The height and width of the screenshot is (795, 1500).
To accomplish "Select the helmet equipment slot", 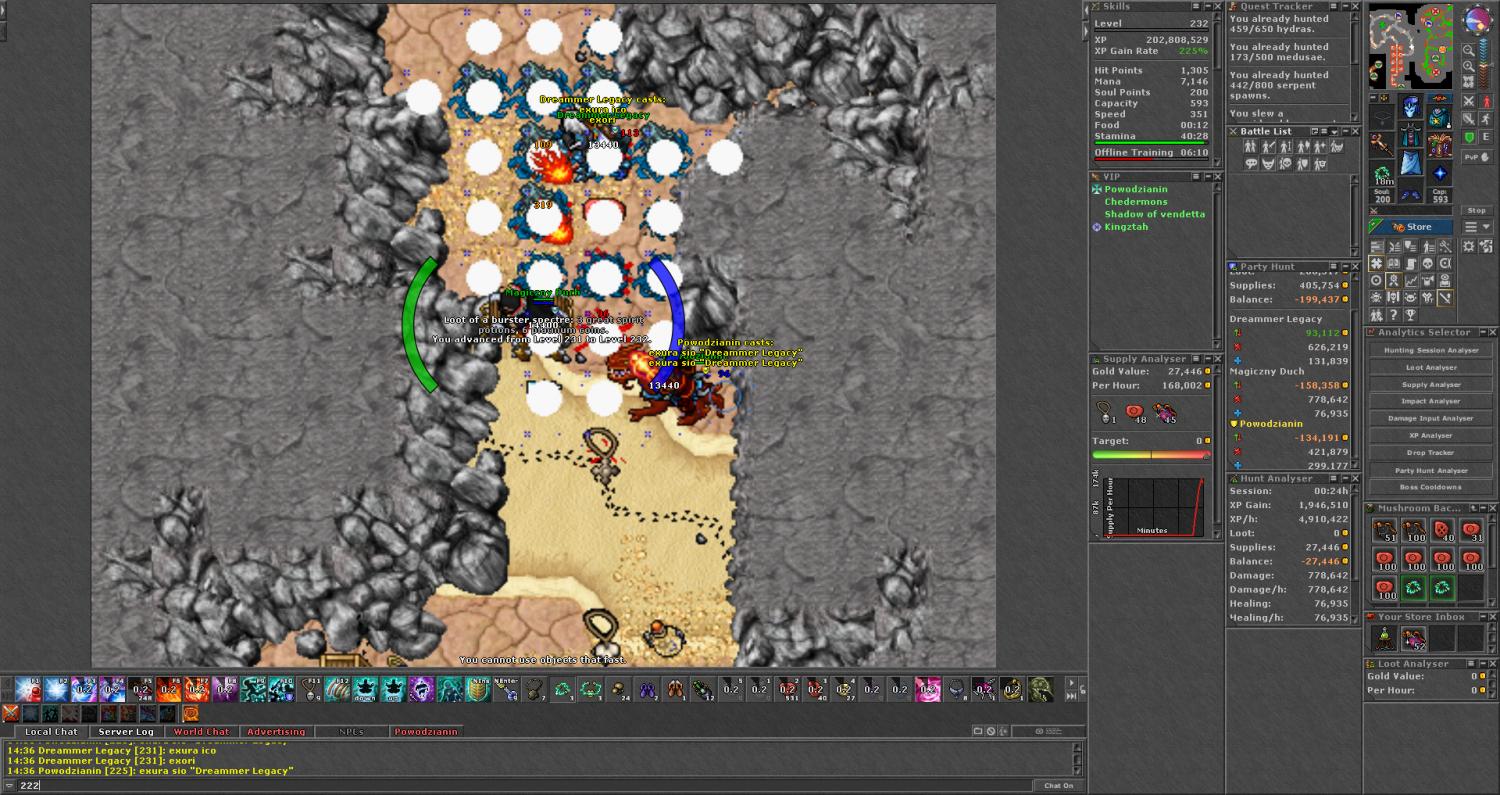I will 1410,107.
